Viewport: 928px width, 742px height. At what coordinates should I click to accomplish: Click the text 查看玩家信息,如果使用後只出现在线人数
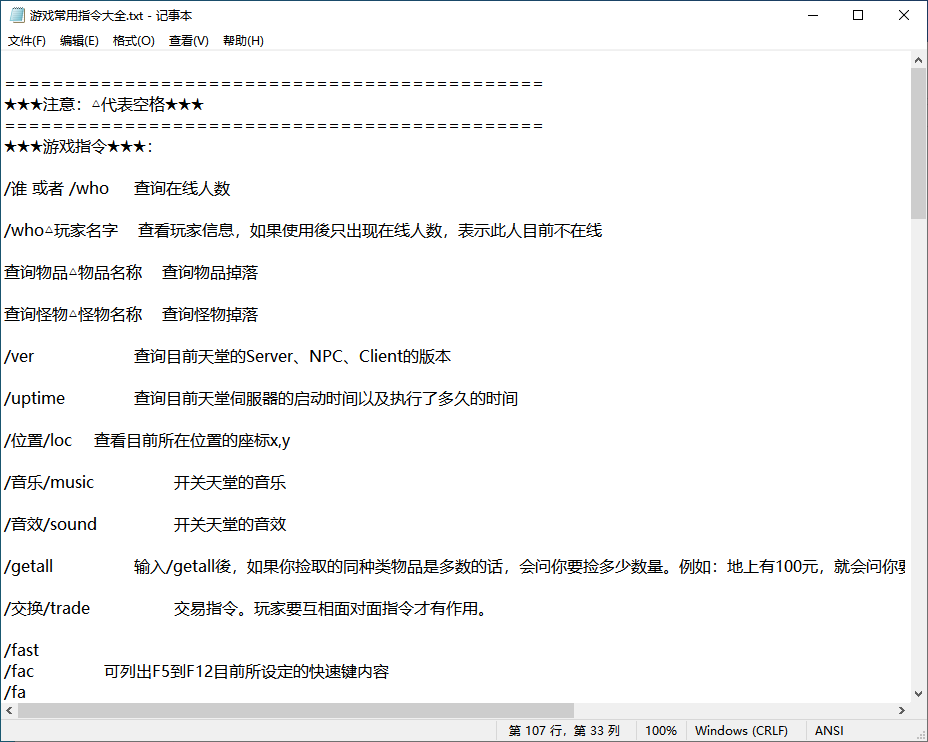pyautogui.click(x=290, y=231)
